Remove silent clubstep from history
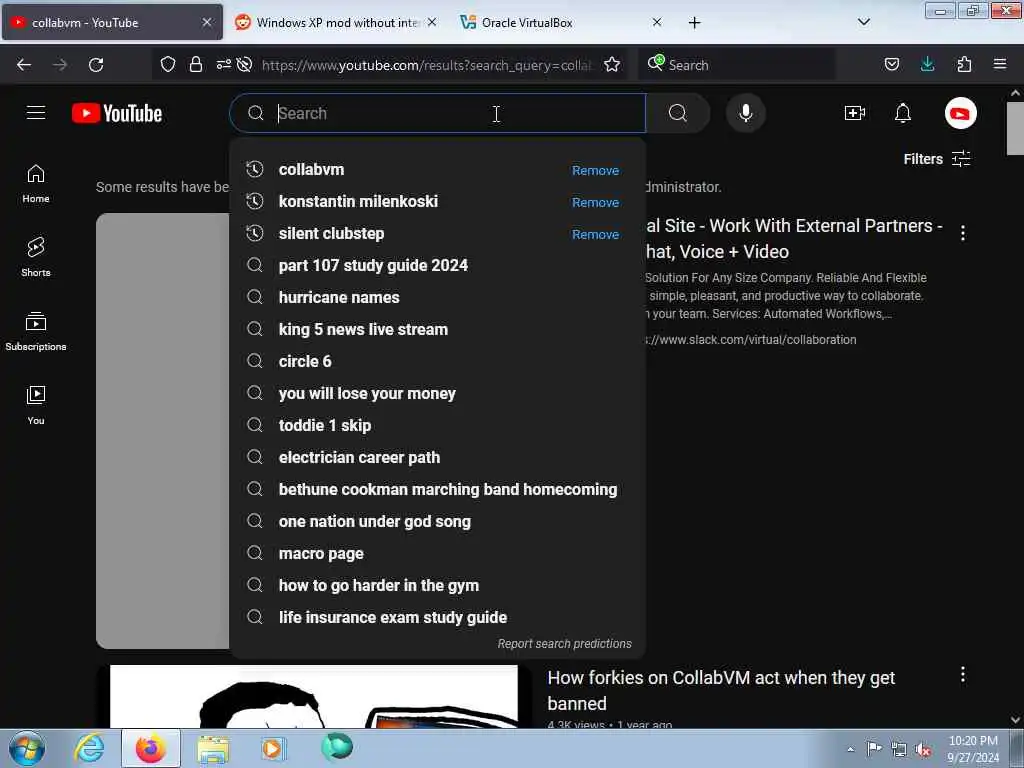Viewport: 1024px width, 768px height. (x=595, y=234)
